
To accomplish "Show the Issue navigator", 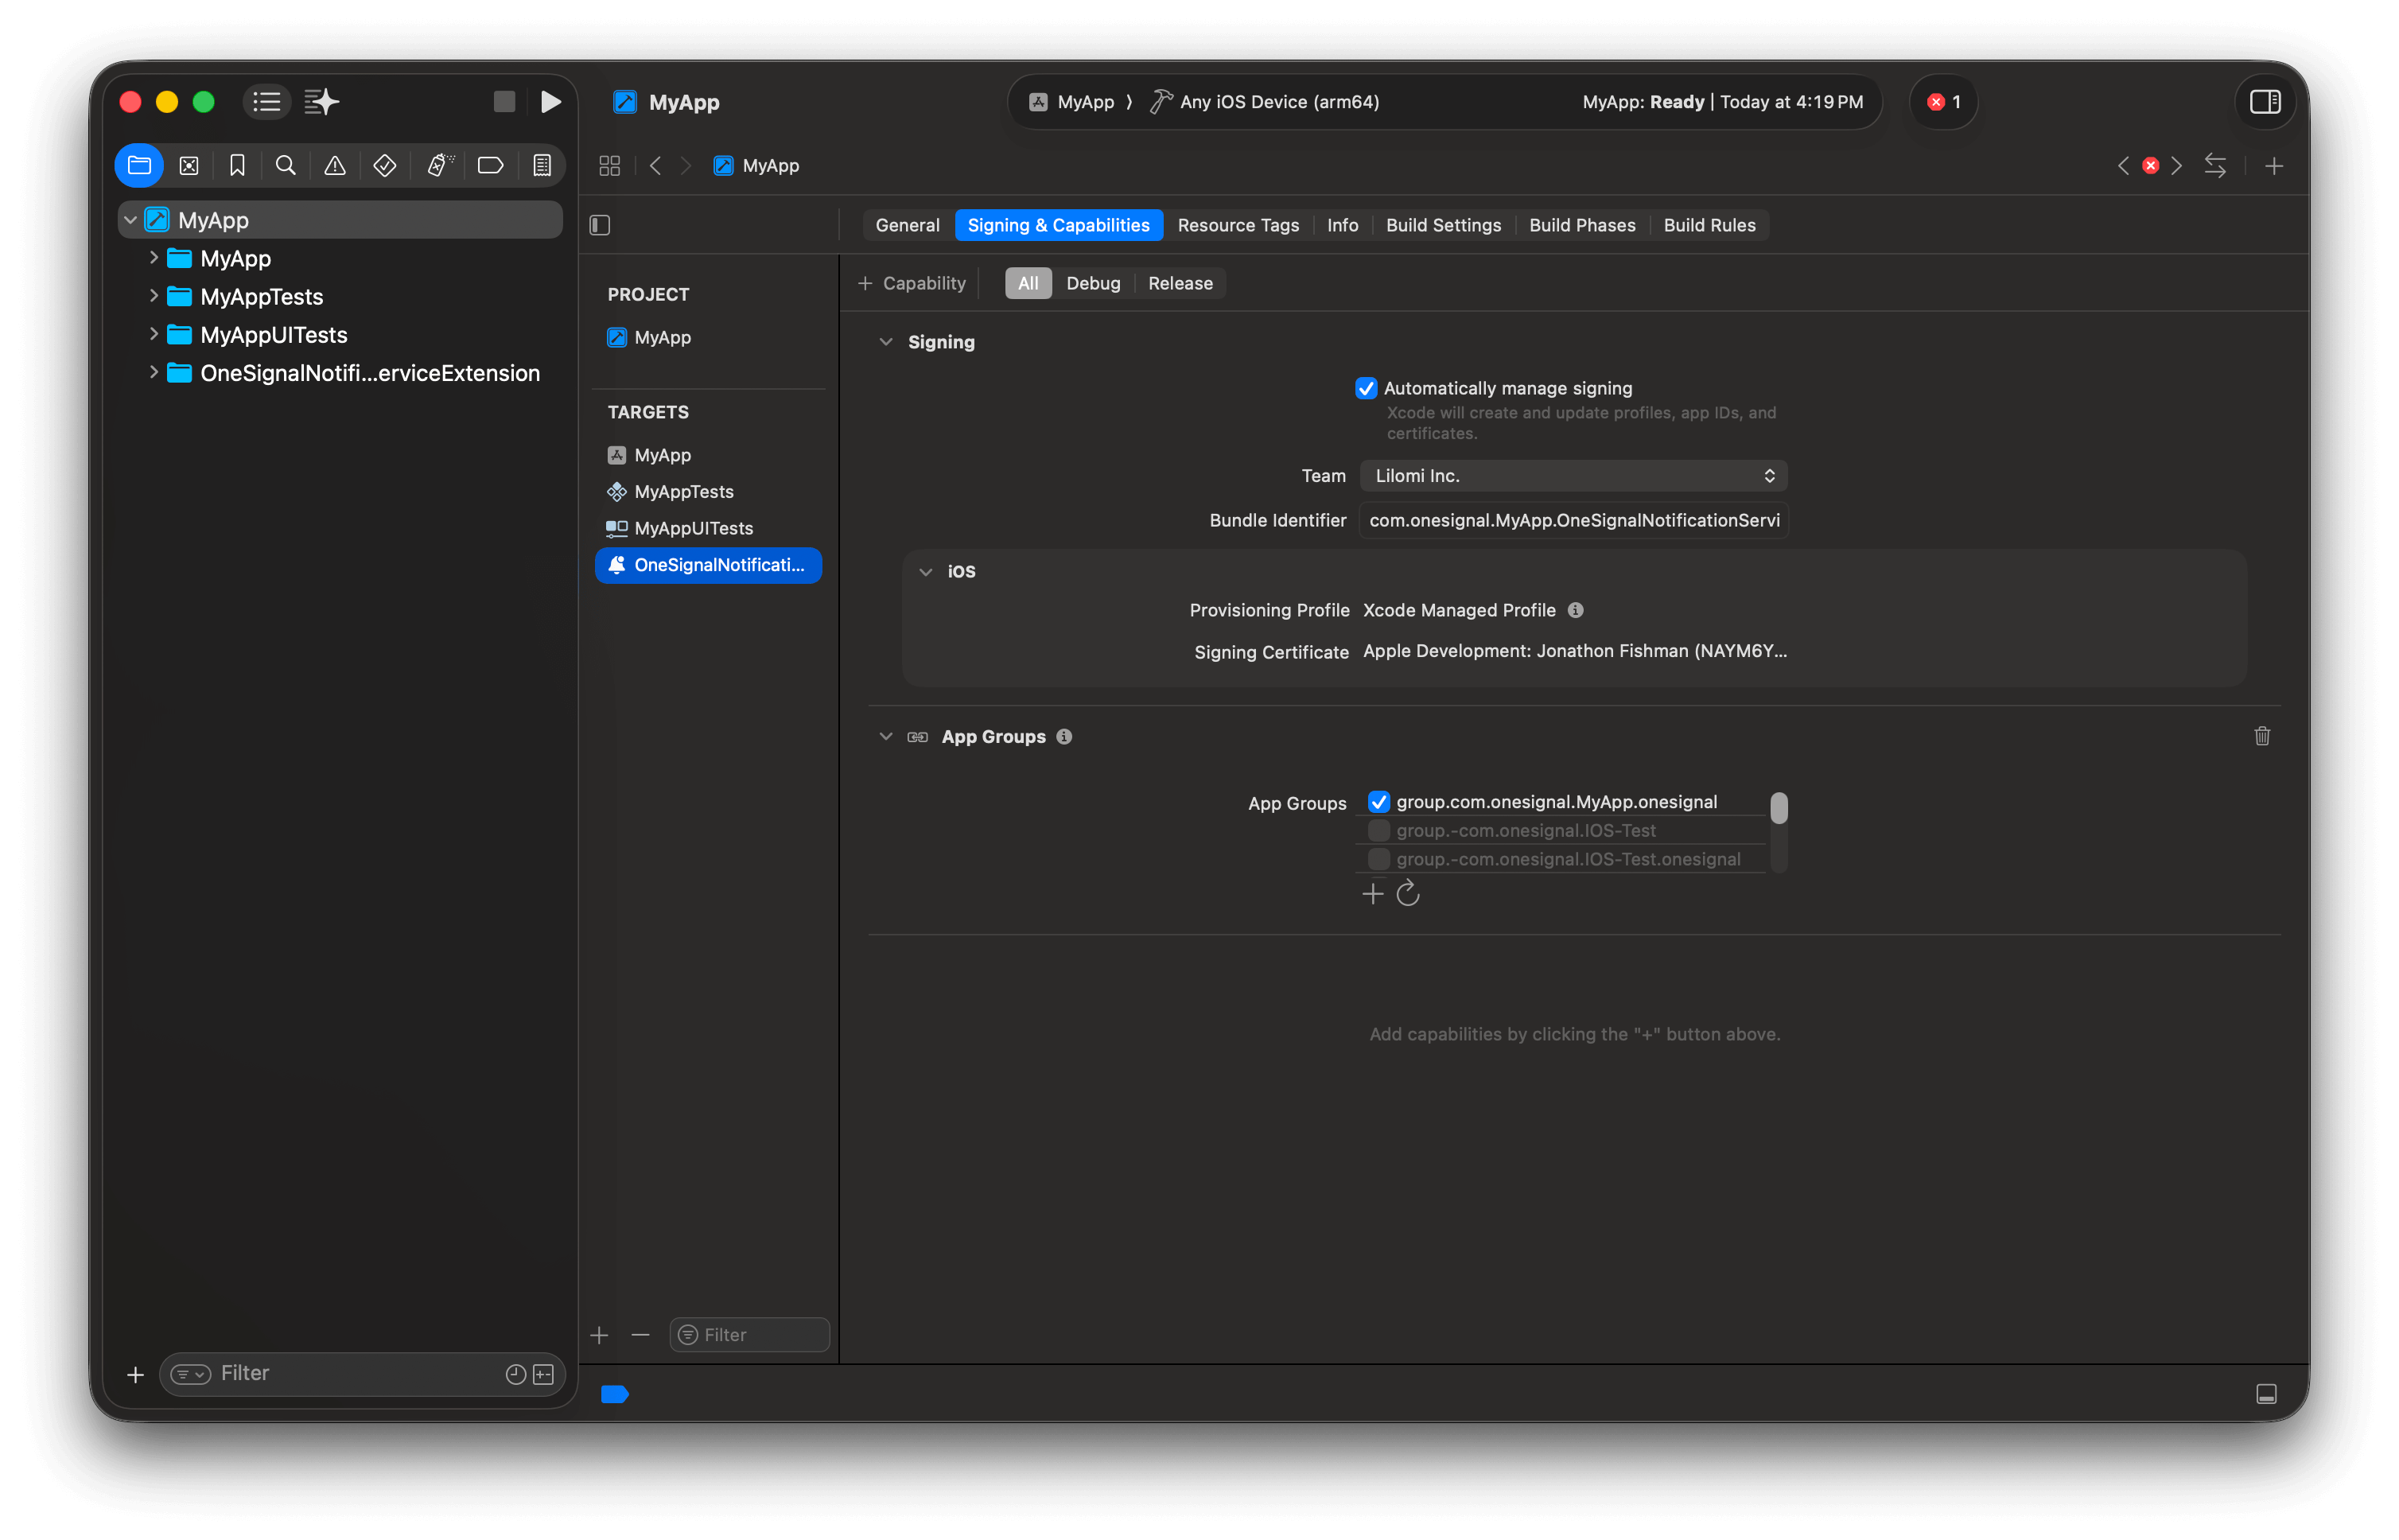I will click(334, 165).
